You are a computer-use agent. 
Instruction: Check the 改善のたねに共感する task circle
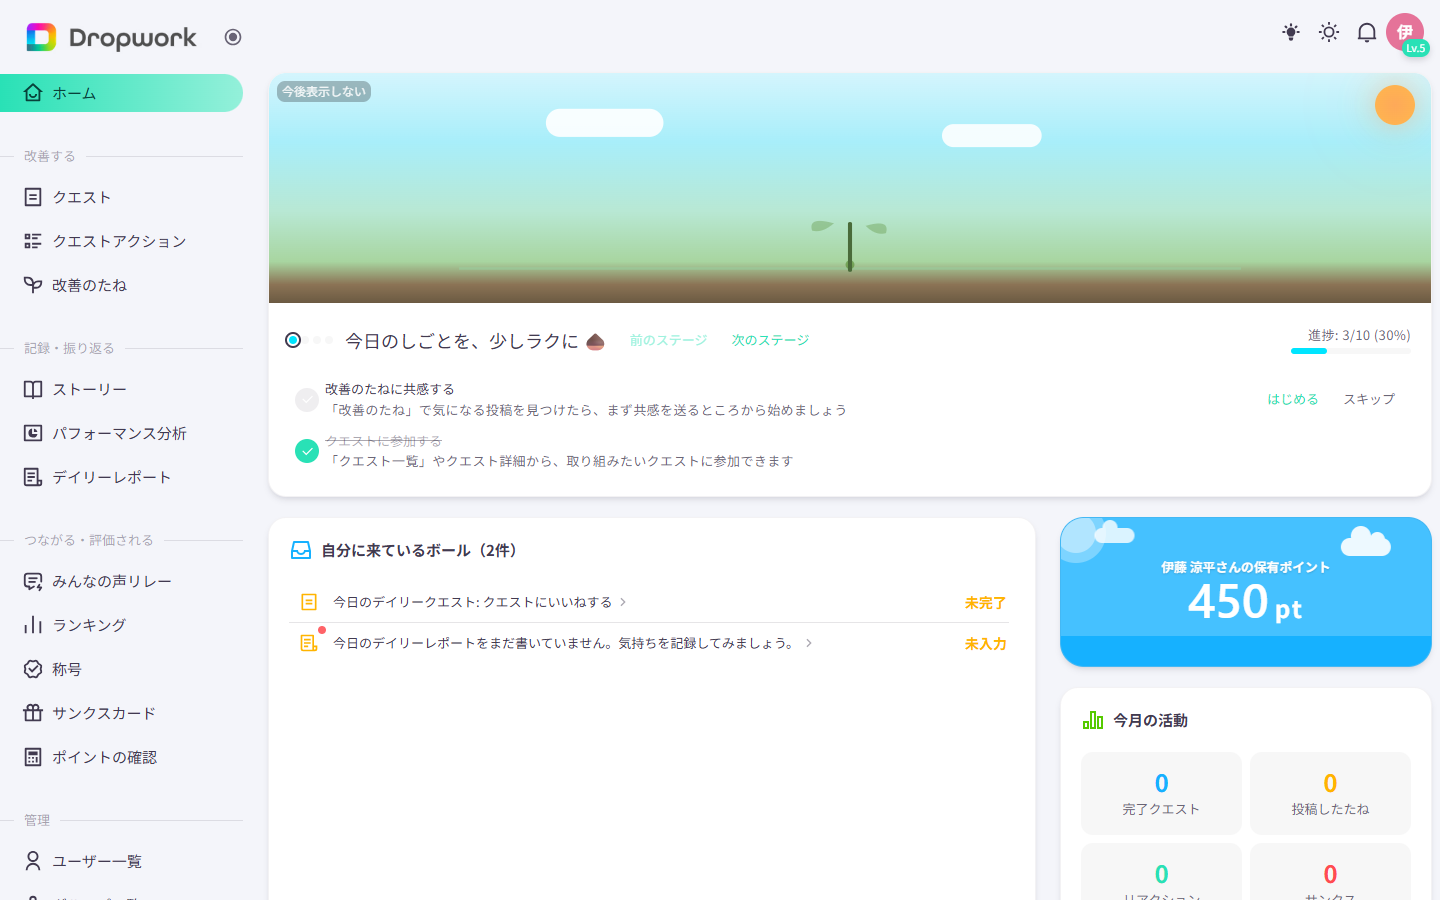(x=307, y=399)
